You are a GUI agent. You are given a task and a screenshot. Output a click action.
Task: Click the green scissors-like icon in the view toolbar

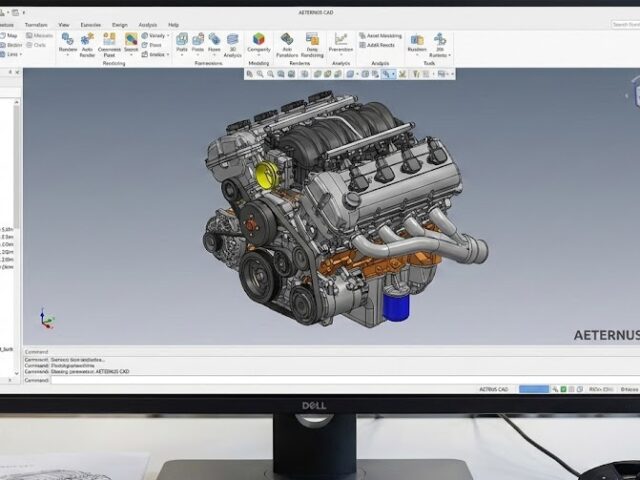tap(402, 74)
